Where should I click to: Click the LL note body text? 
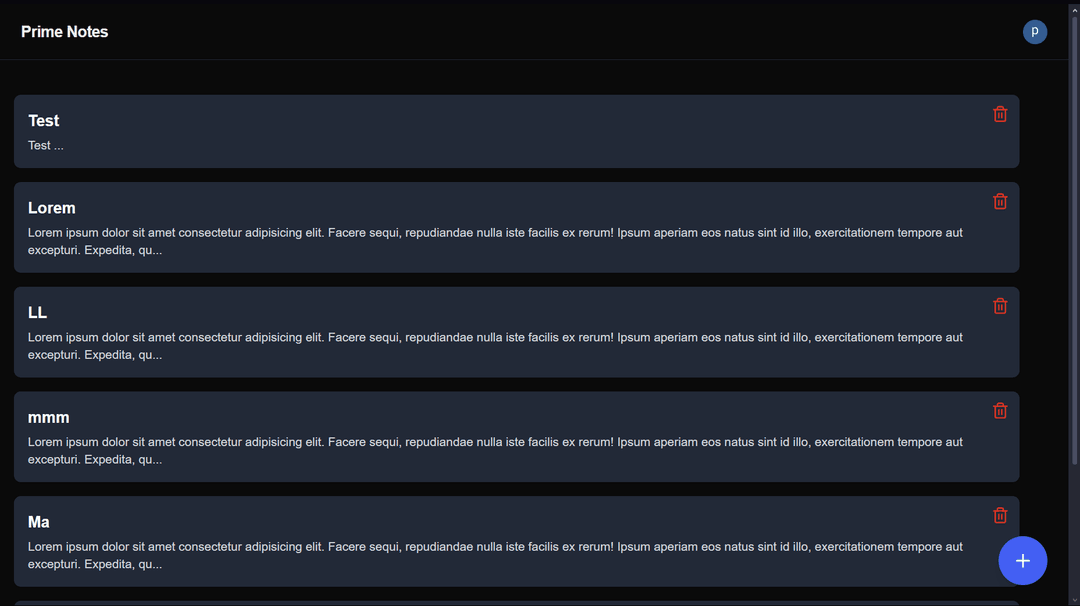(x=495, y=346)
